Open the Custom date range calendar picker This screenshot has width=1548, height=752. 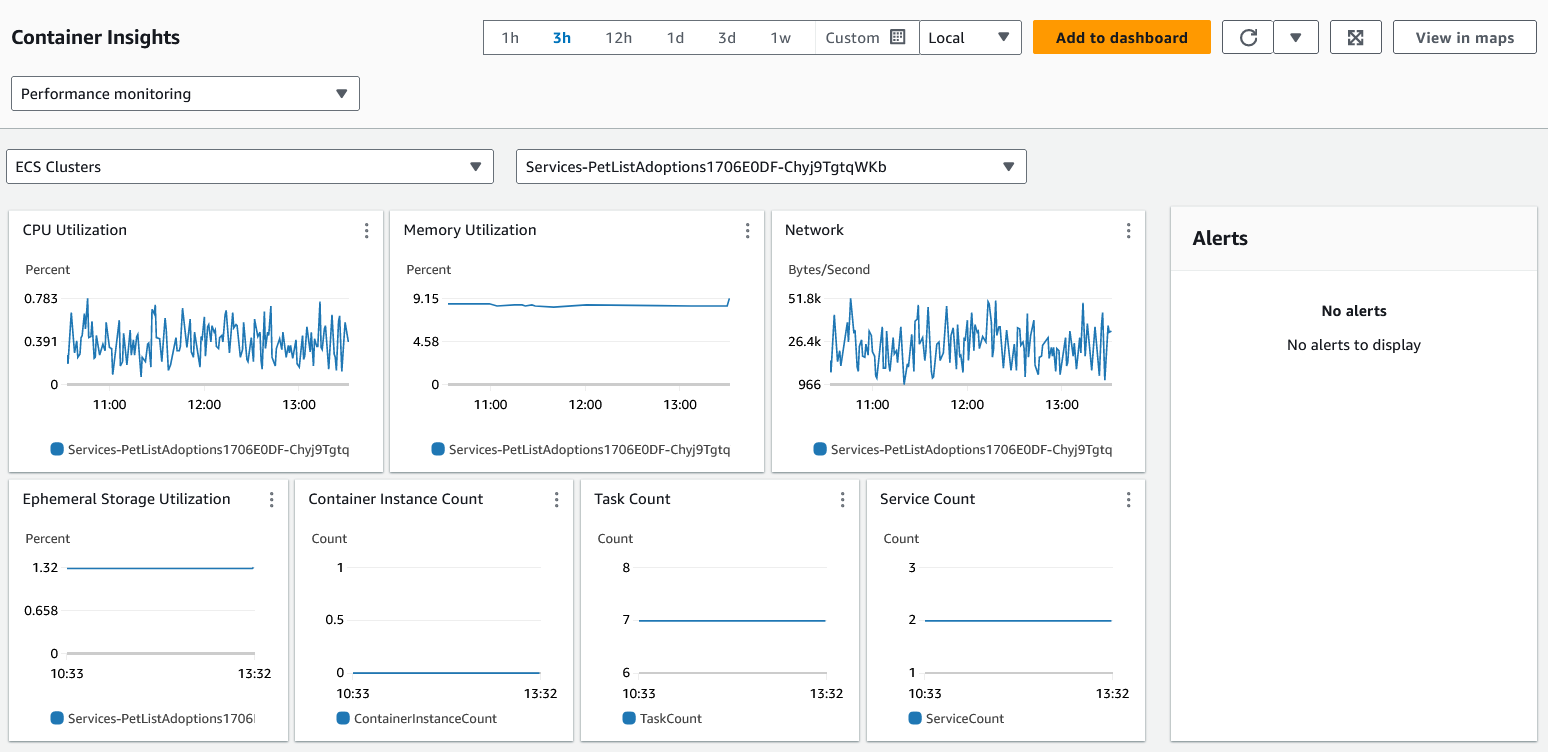click(899, 37)
